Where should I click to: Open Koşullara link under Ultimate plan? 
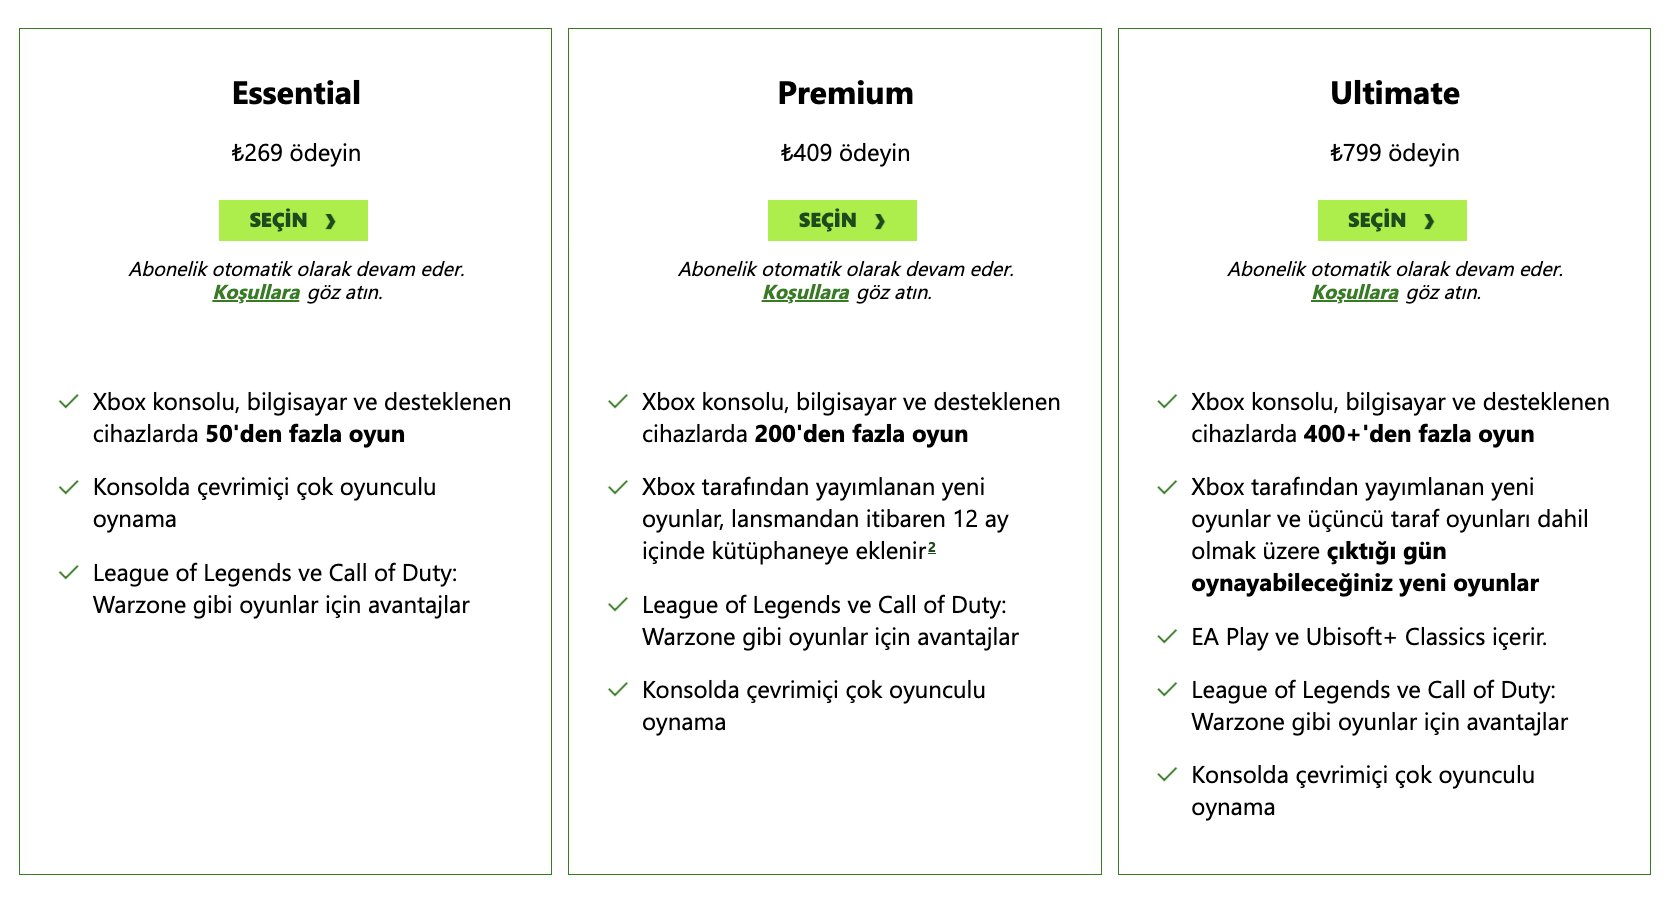pos(1355,292)
